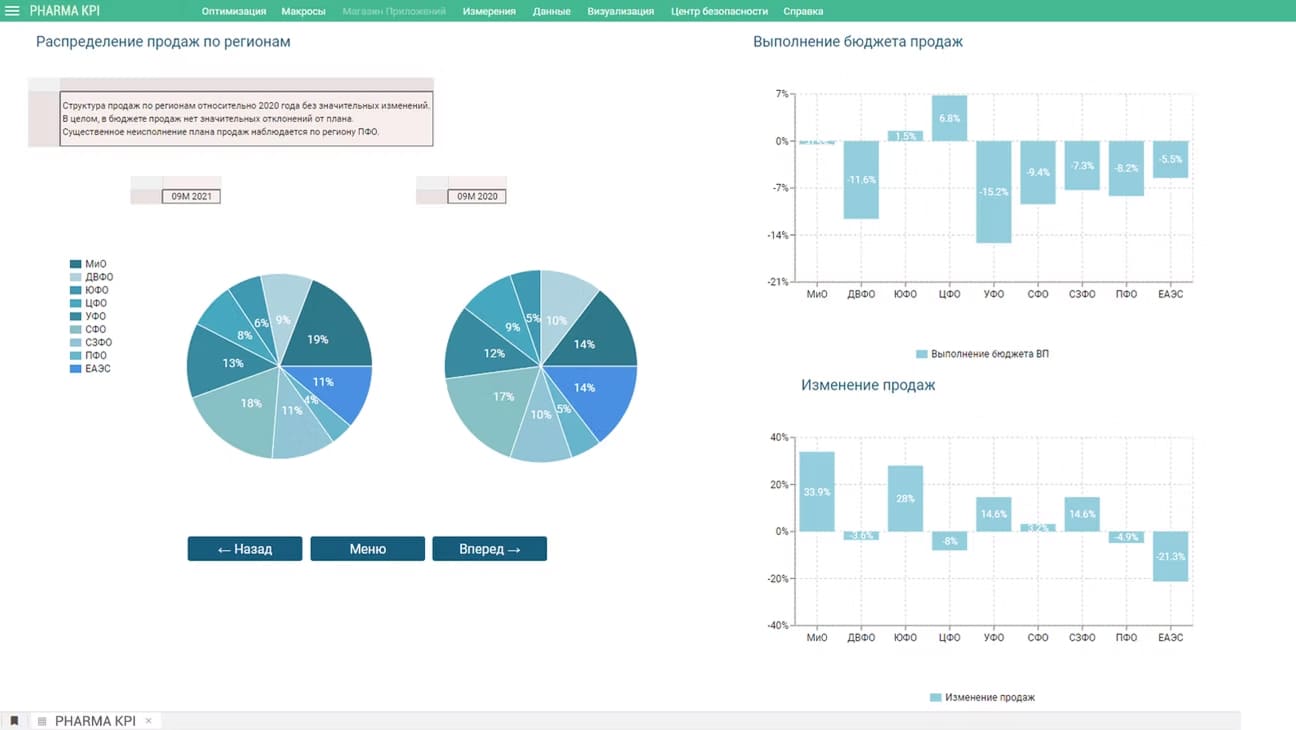Screen dimensions: 1296x730
Task: Open the Оптимизация menu
Action: click(234, 11)
